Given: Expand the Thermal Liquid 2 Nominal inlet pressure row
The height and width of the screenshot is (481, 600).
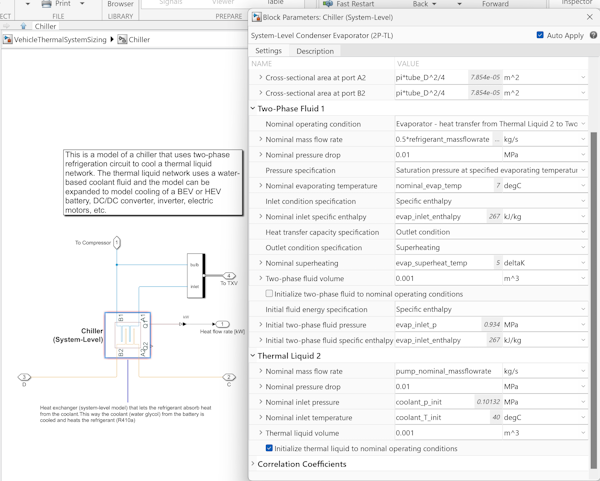Looking at the screenshot, I should click(x=261, y=402).
